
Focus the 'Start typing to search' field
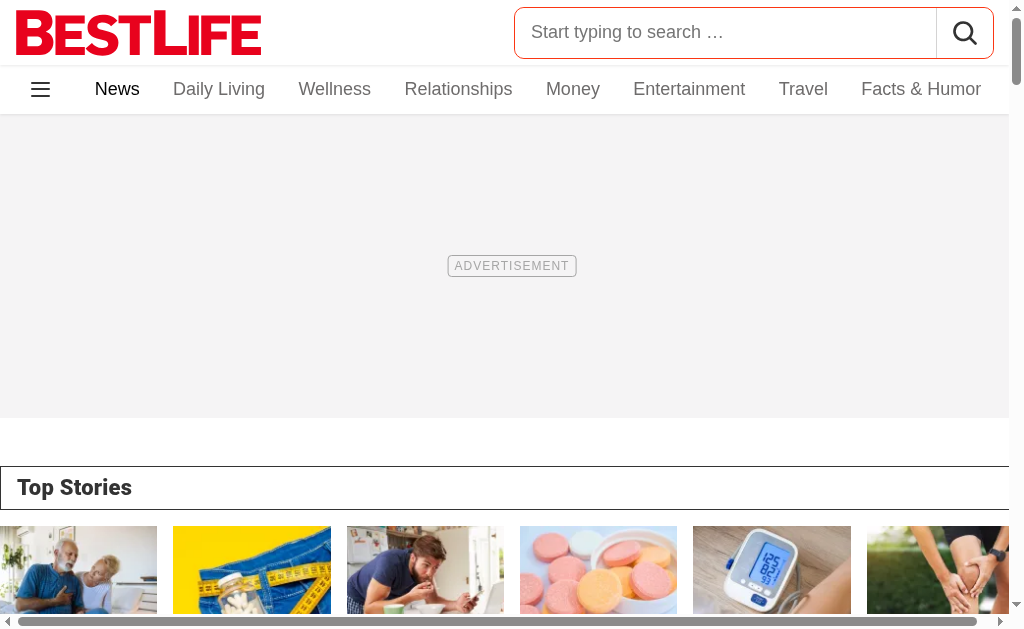[726, 33]
